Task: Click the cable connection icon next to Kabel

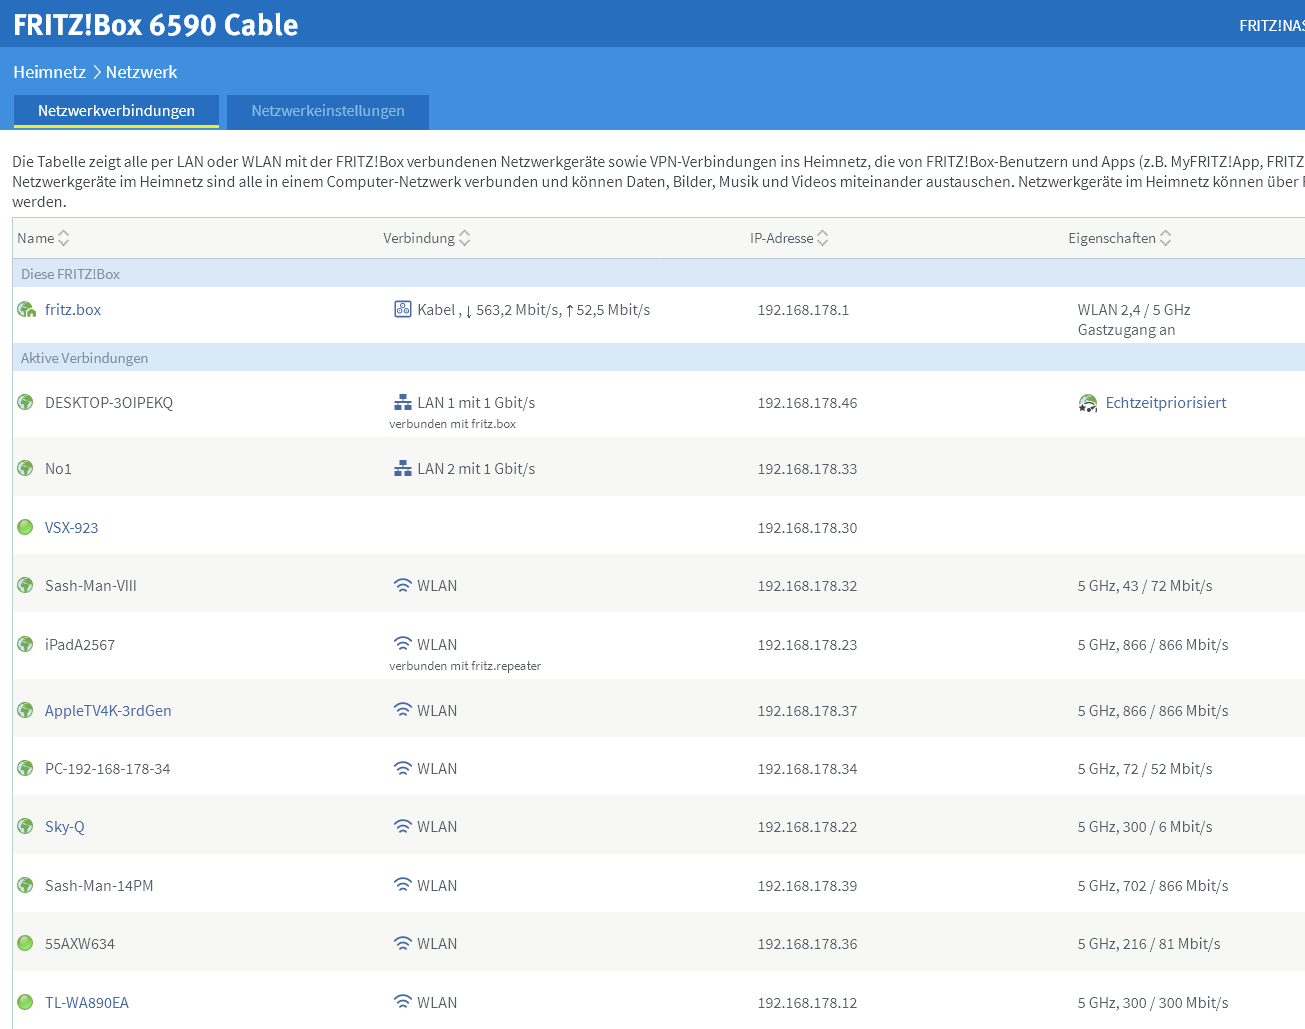Action: (x=403, y=309)
